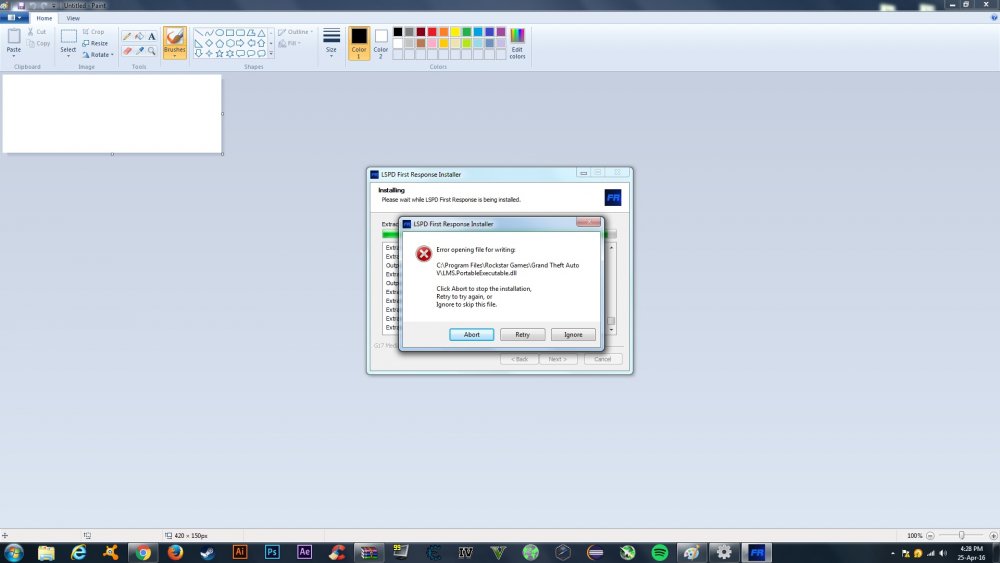Image resolution: width=1000 pixels, height=563 pixels.
Task: Select the Eraser tool
Action: coord(127,50)
